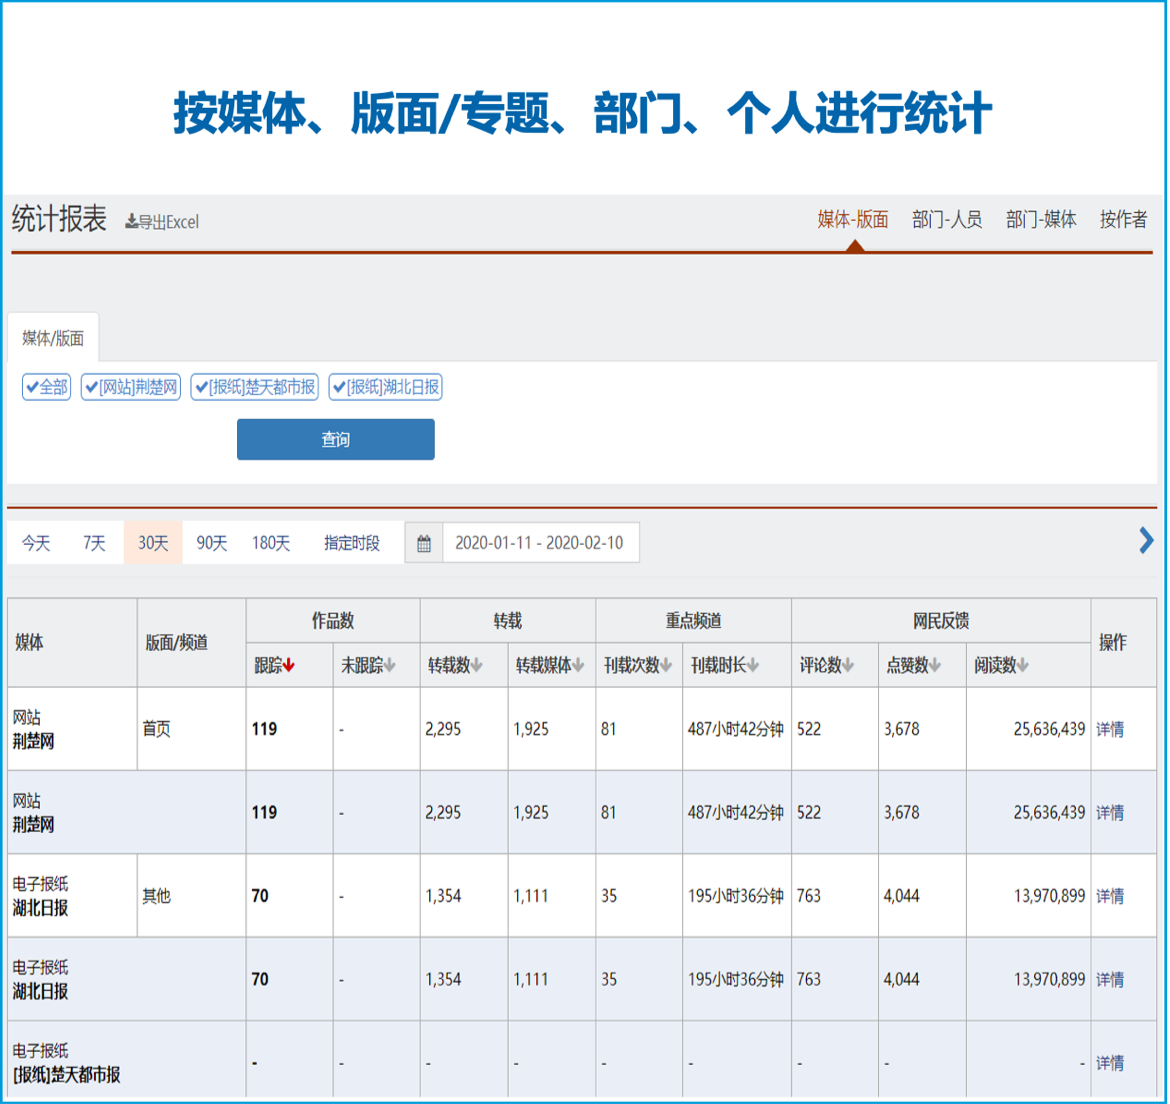This screenshot has width=1170, height=1104.
Task: Open 详情 for 楚天都市报 row
Action: [x=1110, y=1064]
